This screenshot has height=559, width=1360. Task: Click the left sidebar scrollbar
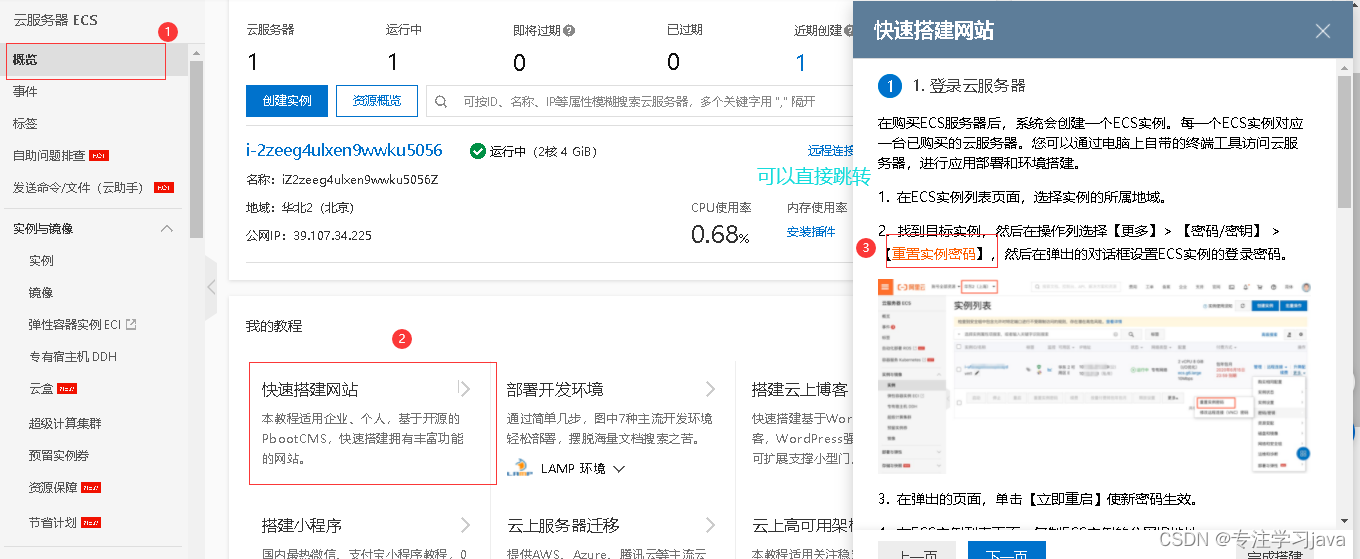point(196,149)
